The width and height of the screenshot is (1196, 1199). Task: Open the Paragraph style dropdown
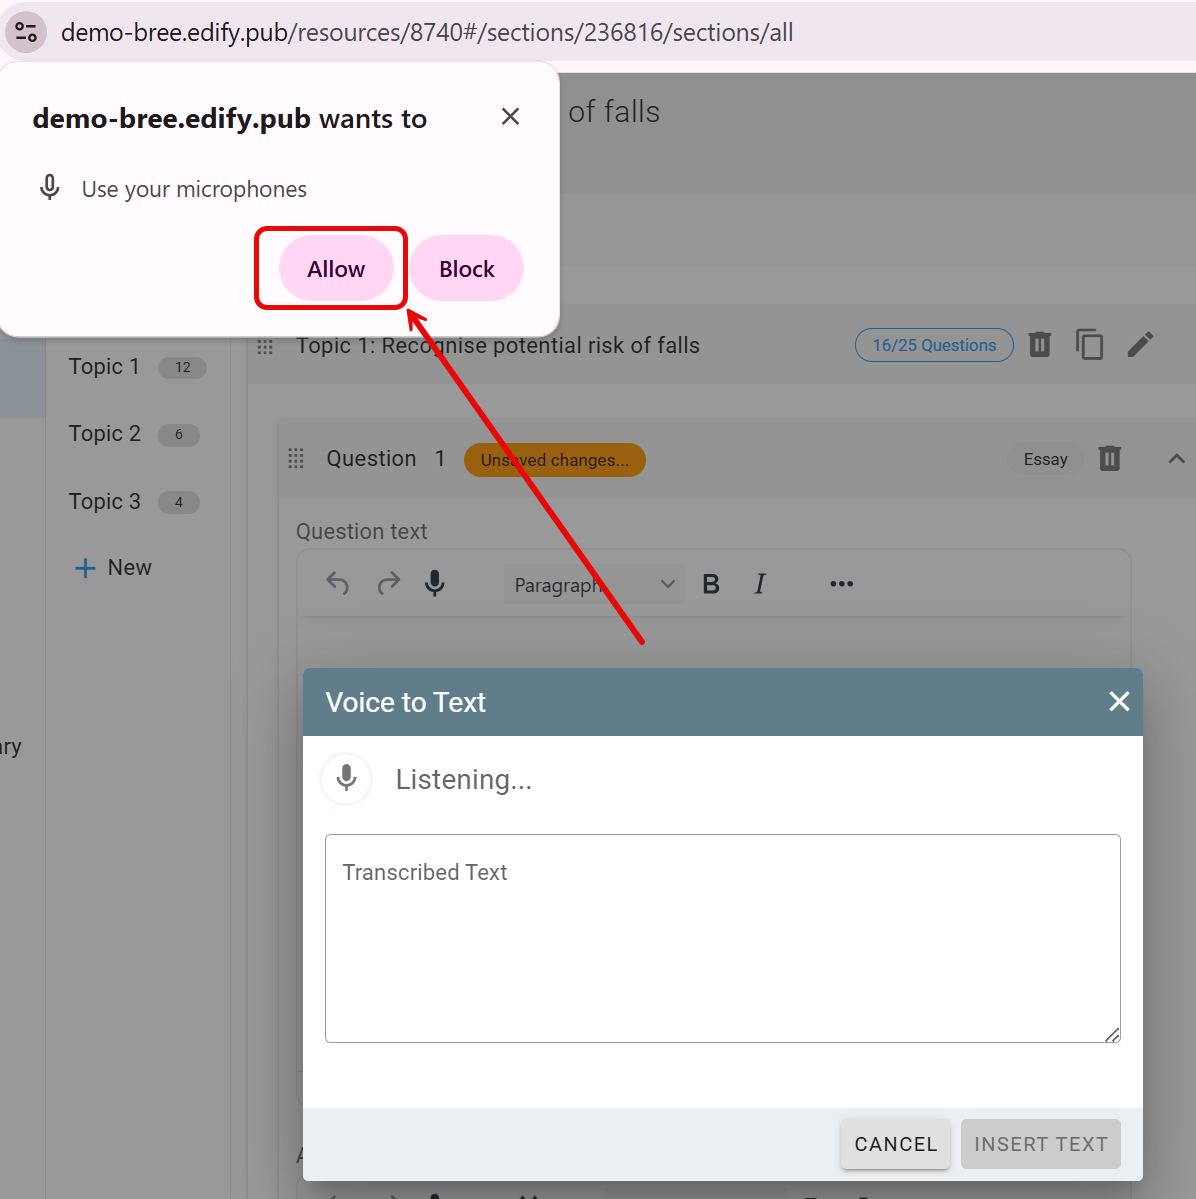593,585
